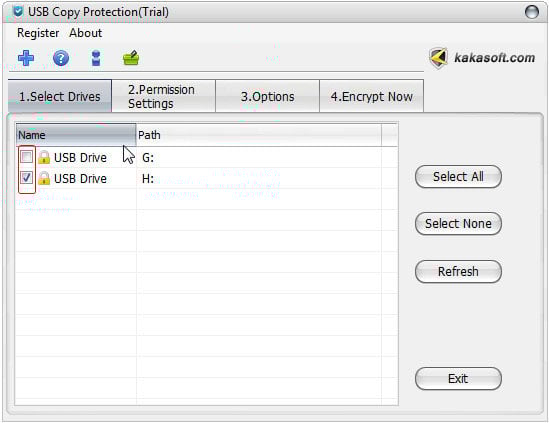Check the USB Drive G: checkbox
This screenshot has height=423, width=549.
[27, 157]
